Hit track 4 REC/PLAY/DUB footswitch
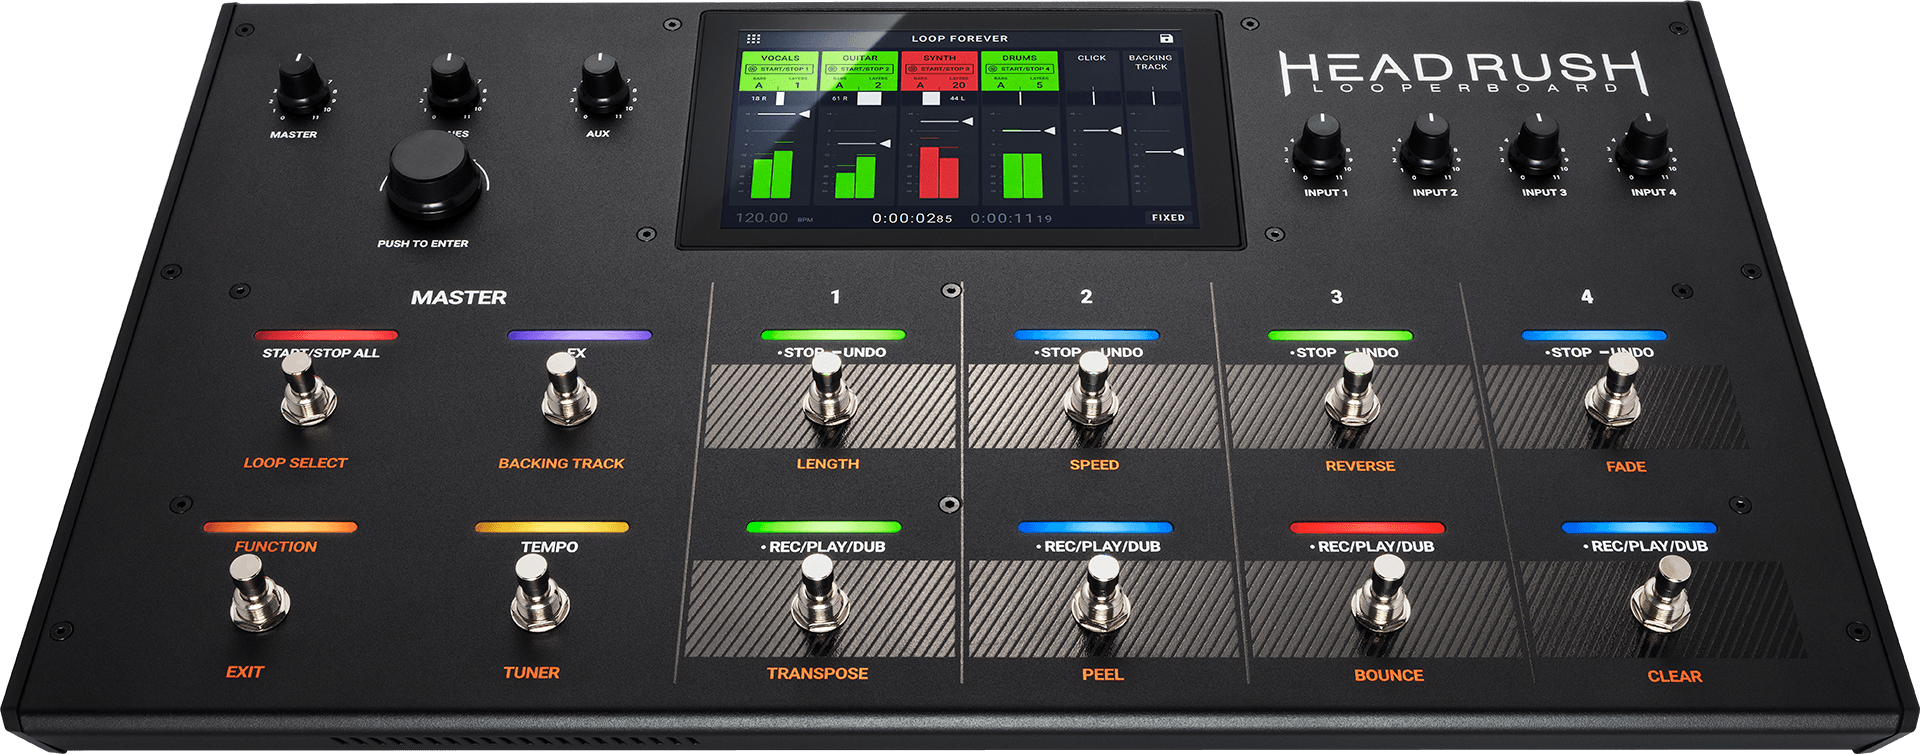 tap(1662, 594)
